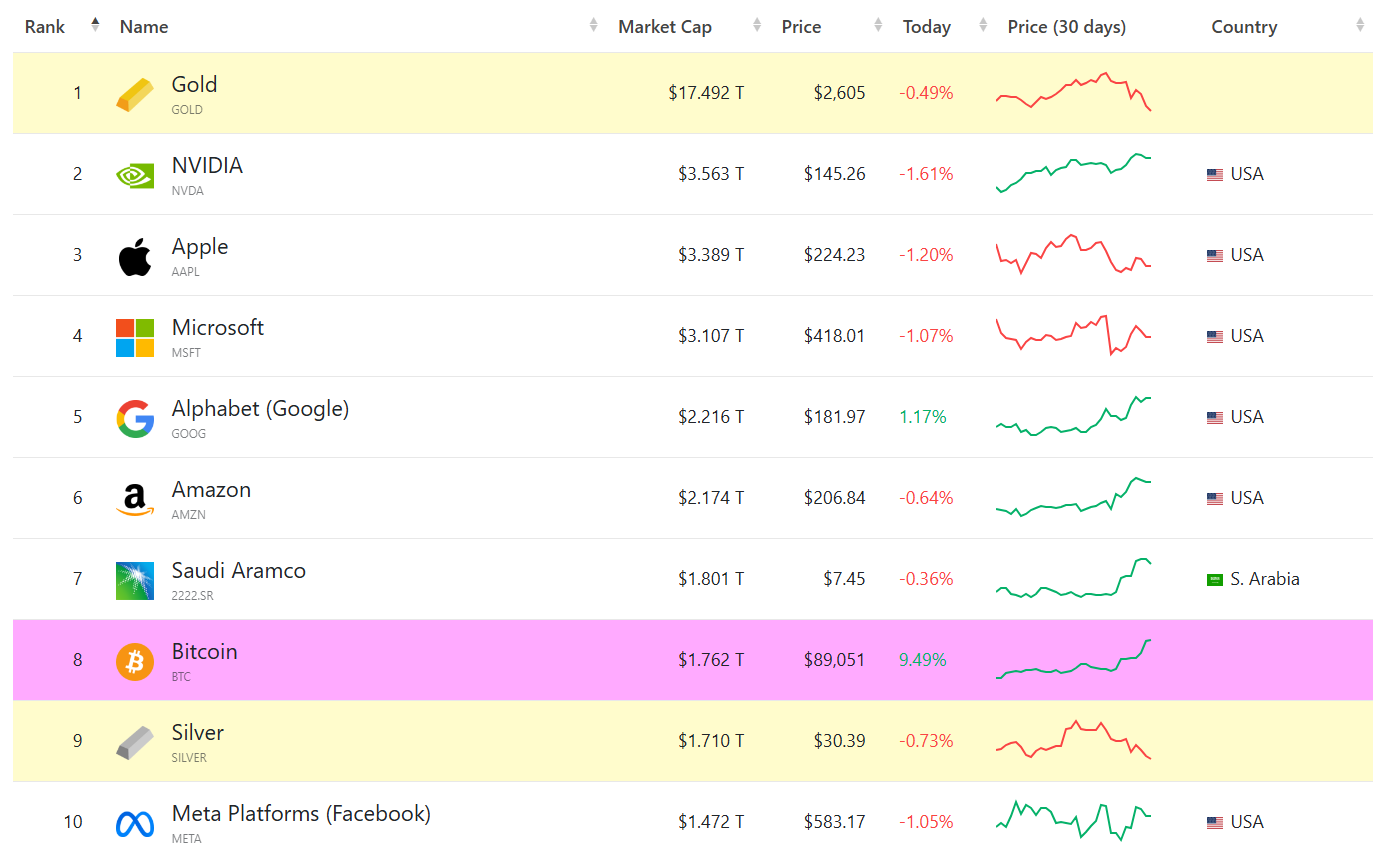Image resolution: width=1385 pixels, height=862 pixels.
Task: Click Silver price $30.39
Action: point(839,742)
